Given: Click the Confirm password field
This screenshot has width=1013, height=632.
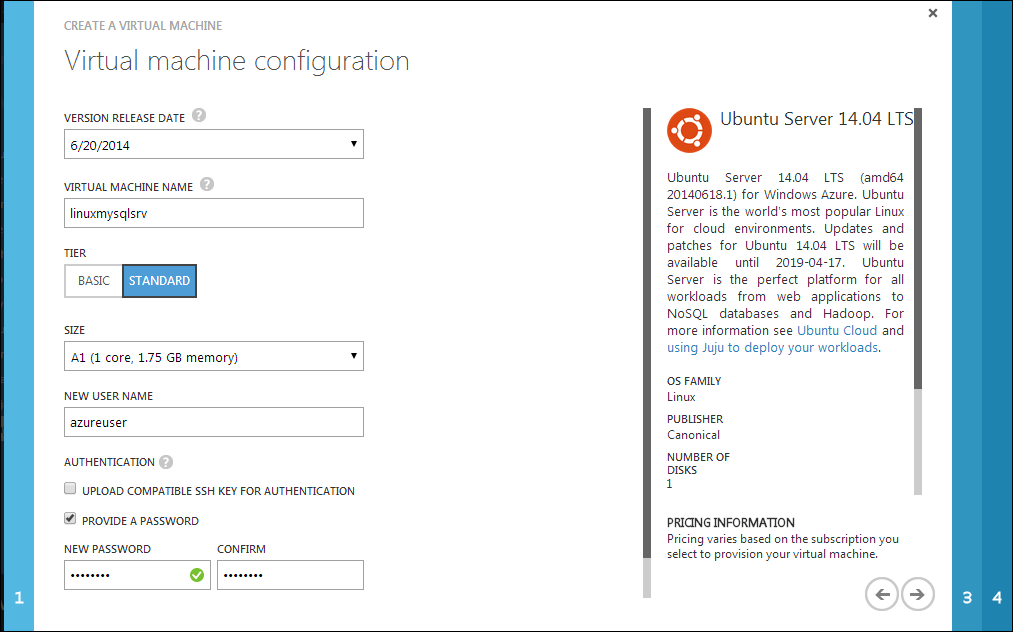Looking at the screenshot, I should 290,574.
